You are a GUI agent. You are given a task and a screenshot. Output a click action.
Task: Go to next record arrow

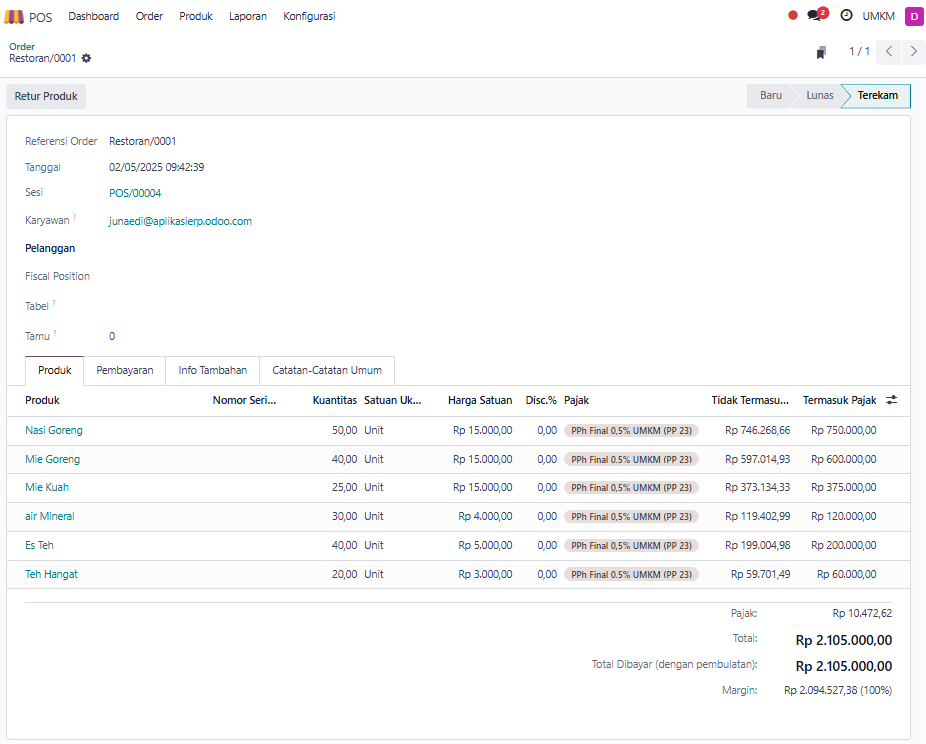[x=914, y=51]
